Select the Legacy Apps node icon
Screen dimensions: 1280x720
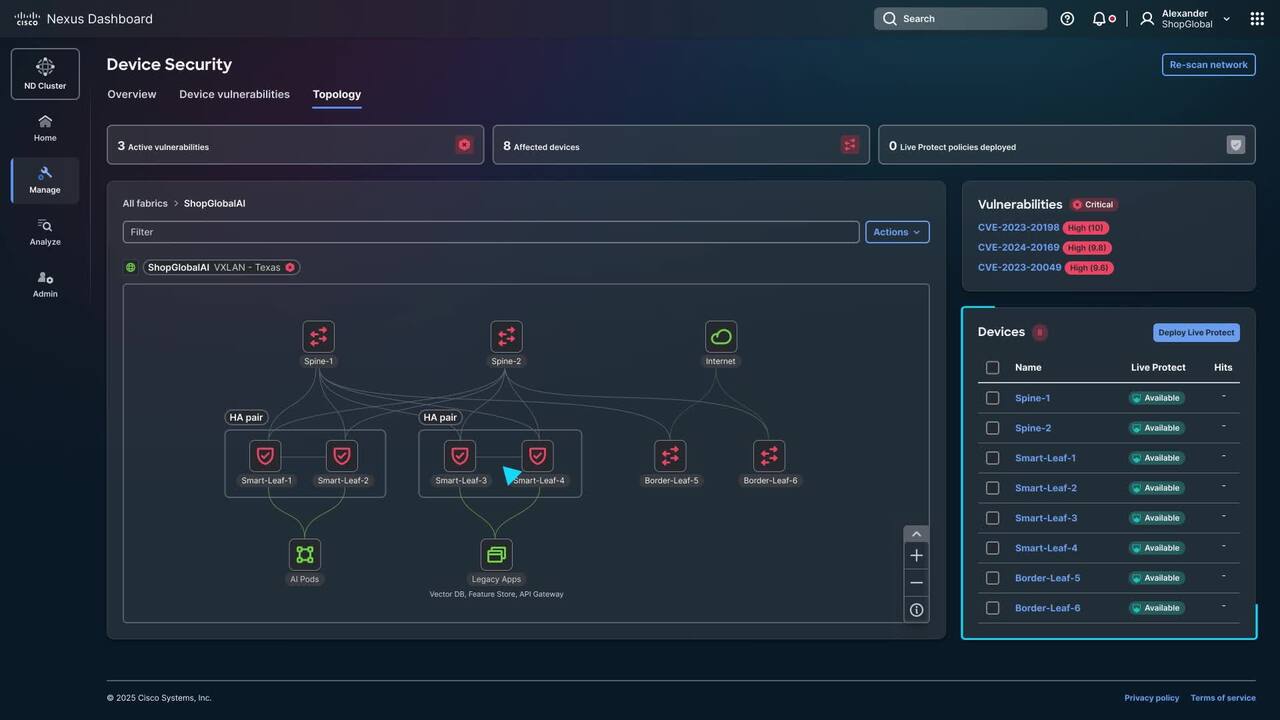[496, 555]
